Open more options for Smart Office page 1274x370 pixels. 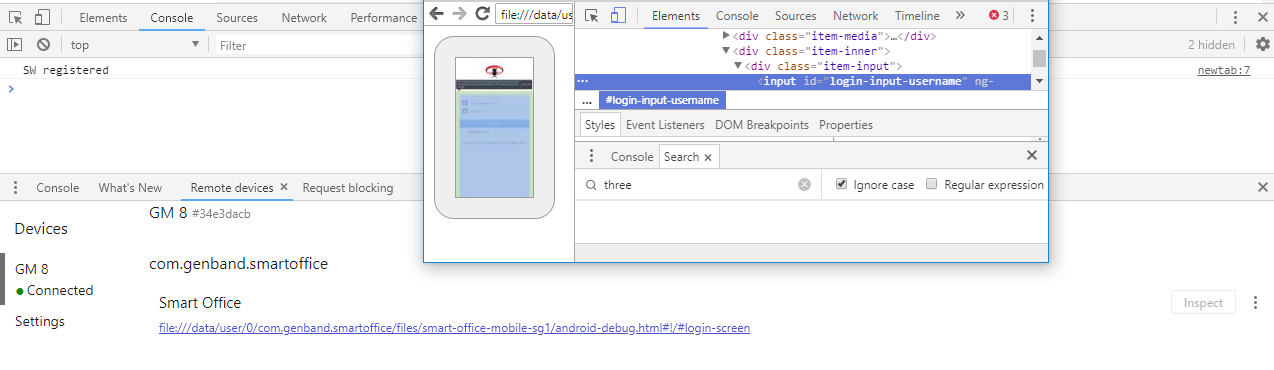coord(1255,303)
